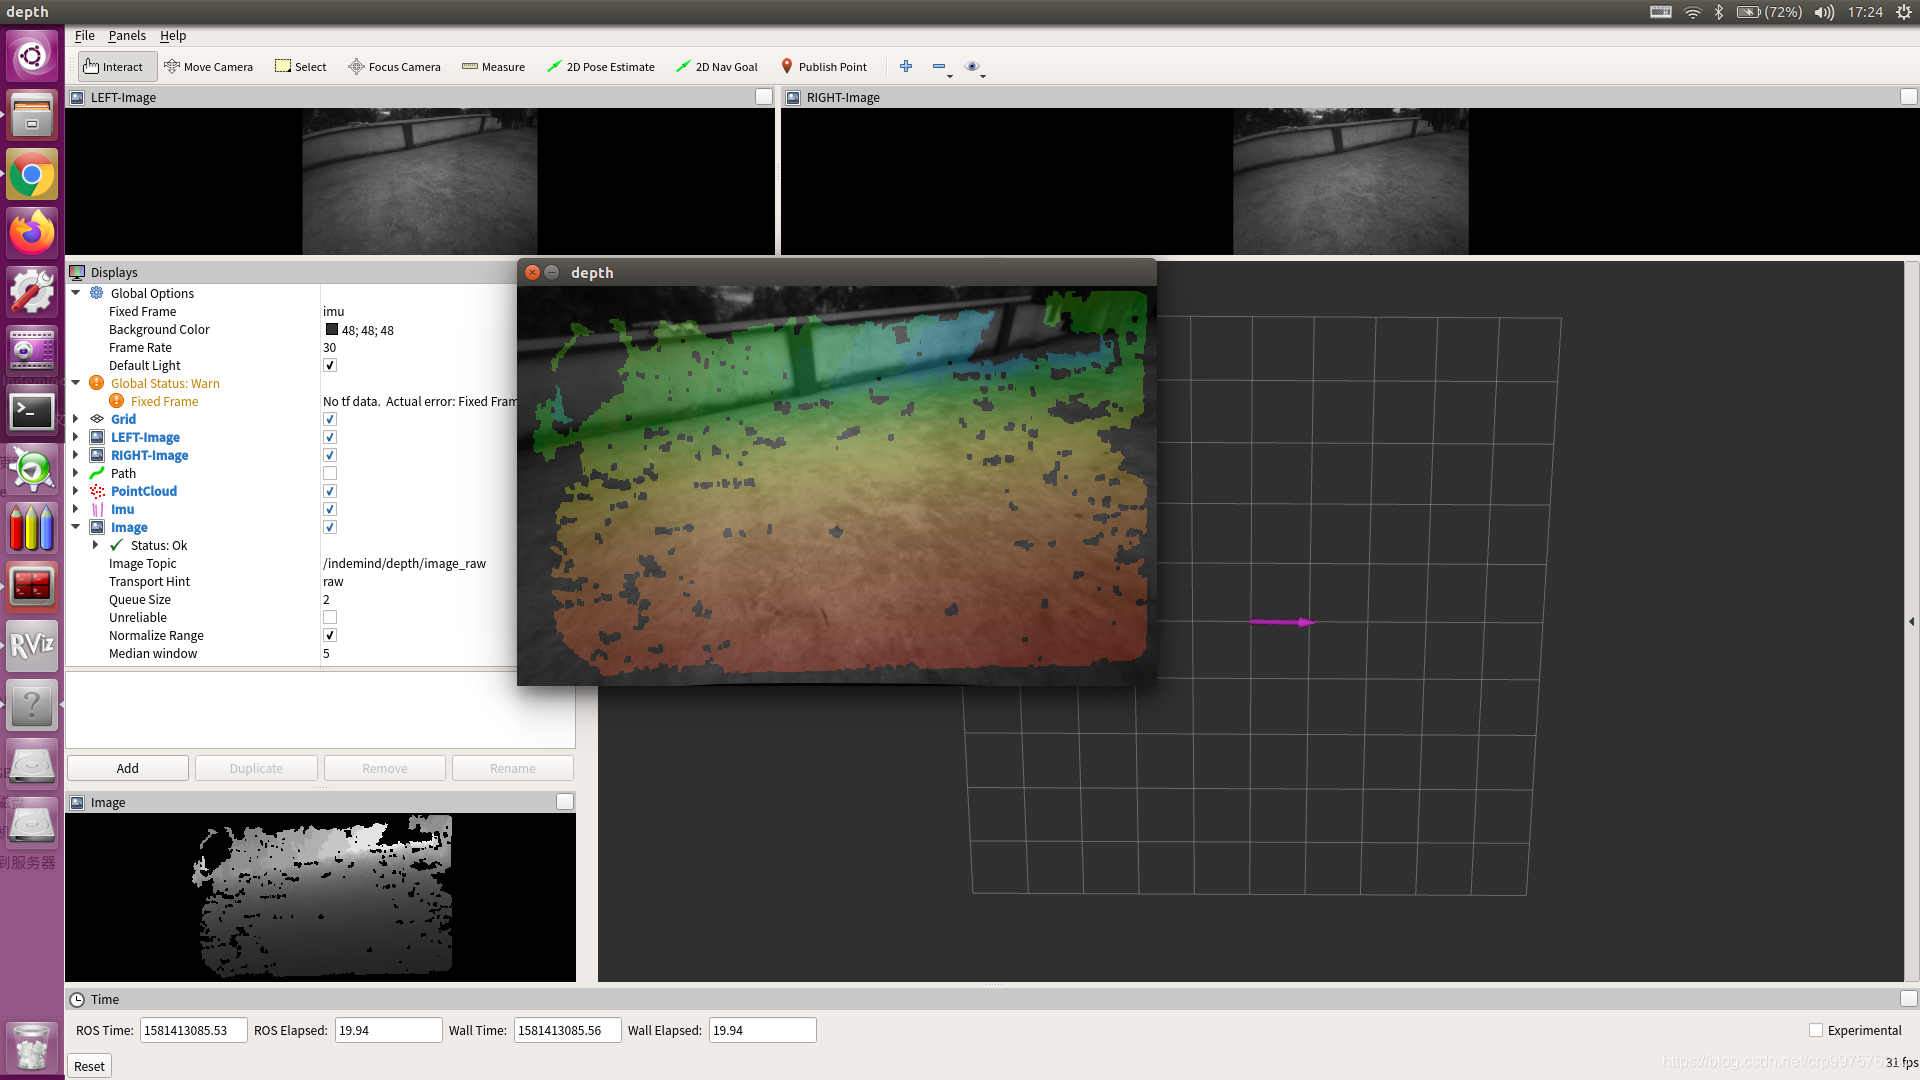Collapse the Global Status node
This screenshot has height=1080, width=1920.
pos(76,383)
